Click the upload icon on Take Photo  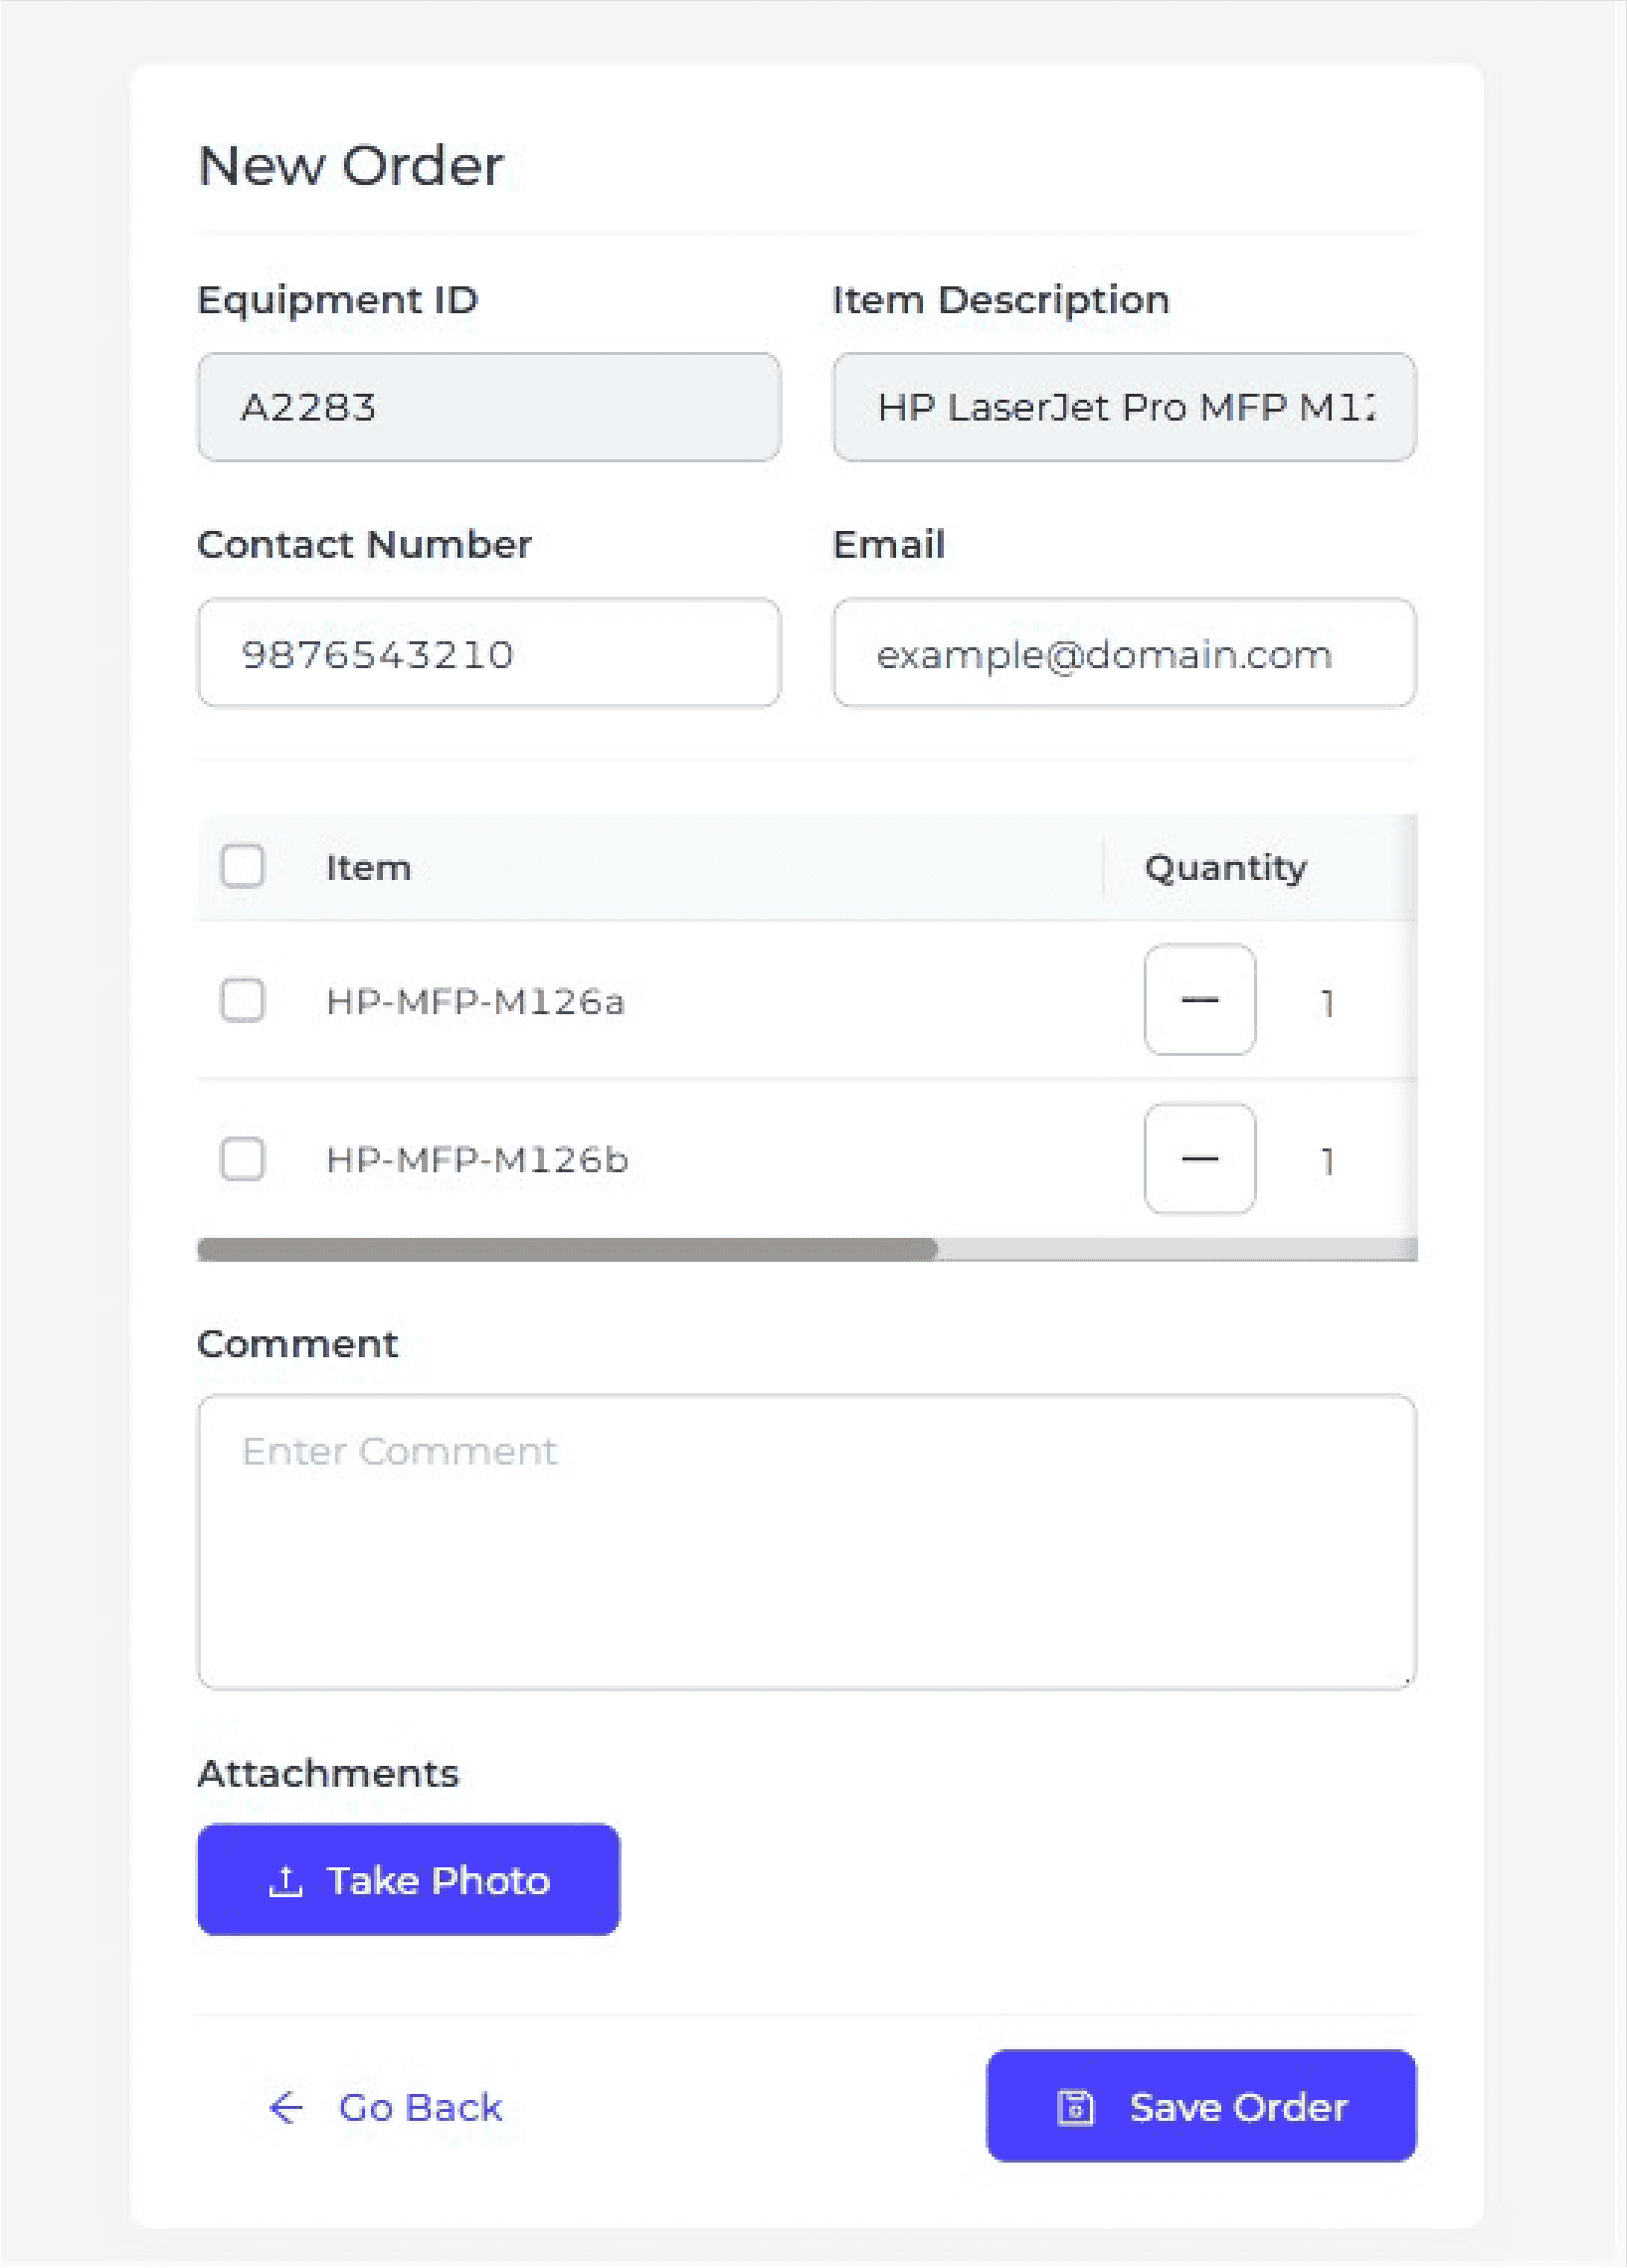[286, 1882]
